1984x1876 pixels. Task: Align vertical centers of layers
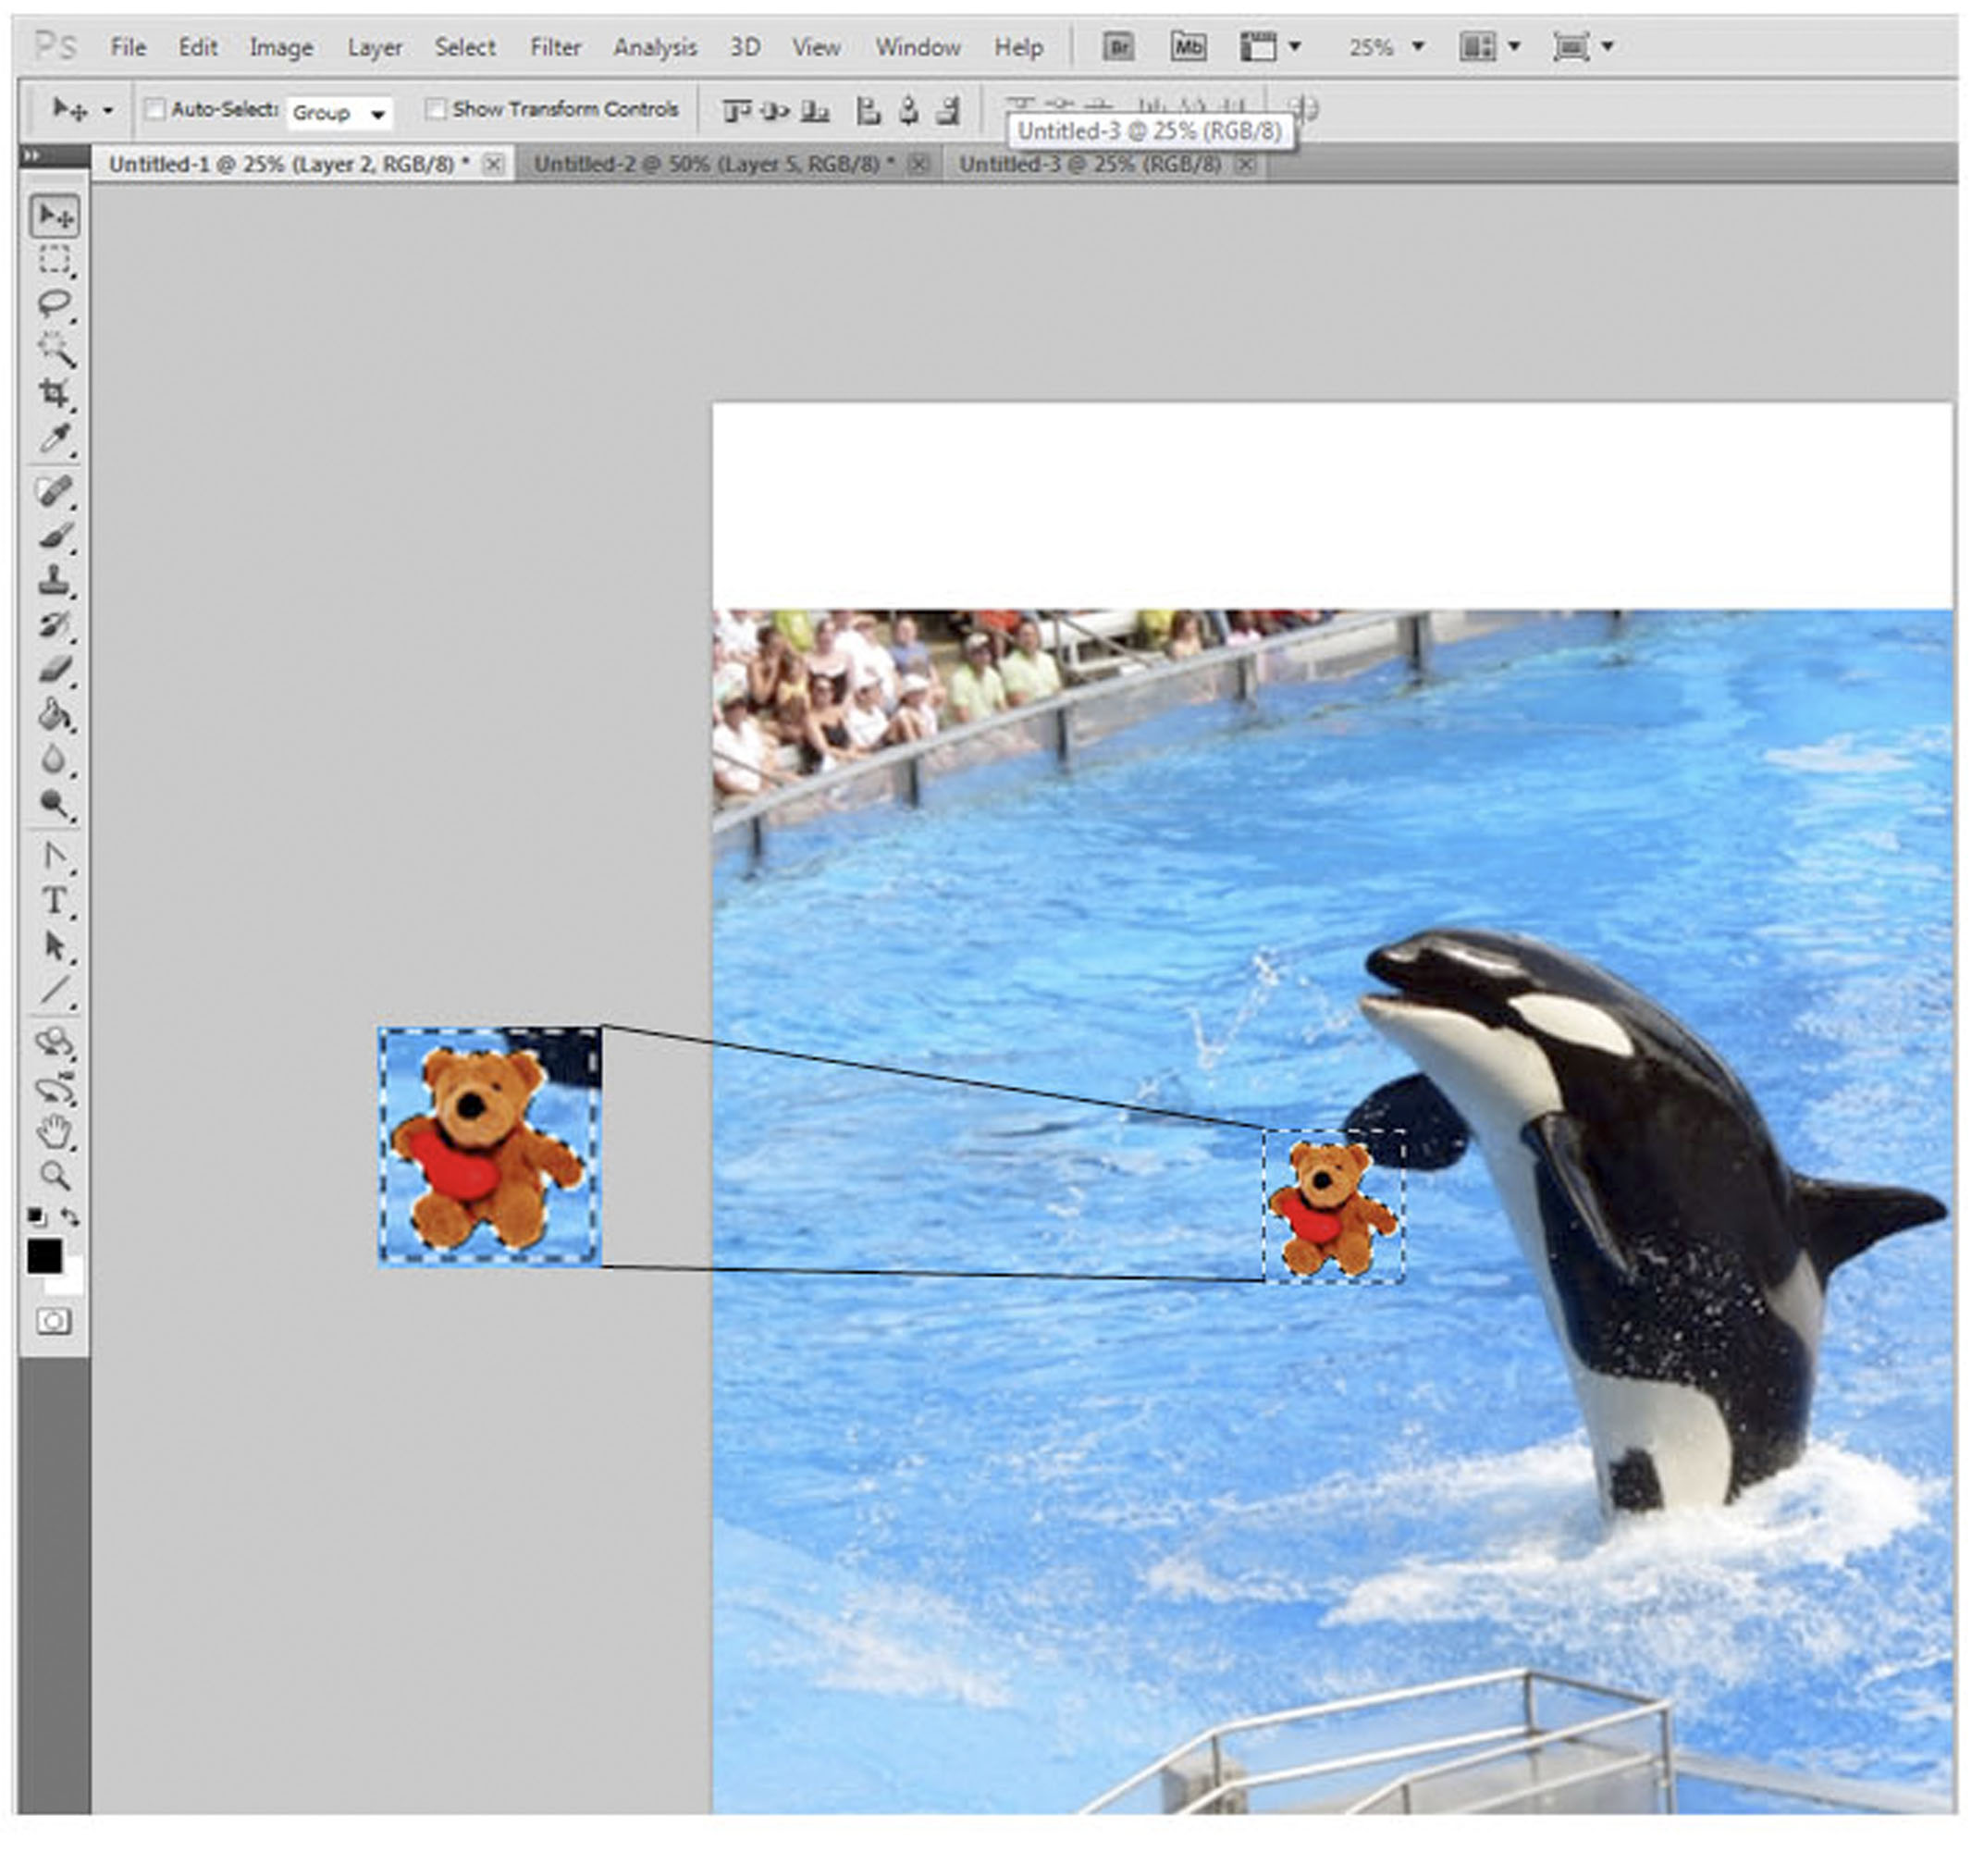(x=774, y=110)
